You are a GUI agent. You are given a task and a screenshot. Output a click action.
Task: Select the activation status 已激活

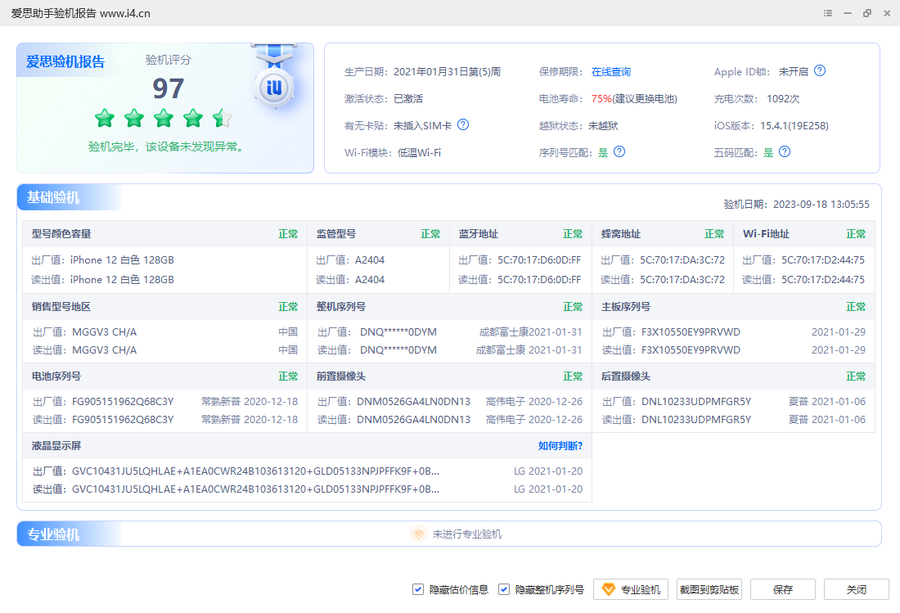408,99
